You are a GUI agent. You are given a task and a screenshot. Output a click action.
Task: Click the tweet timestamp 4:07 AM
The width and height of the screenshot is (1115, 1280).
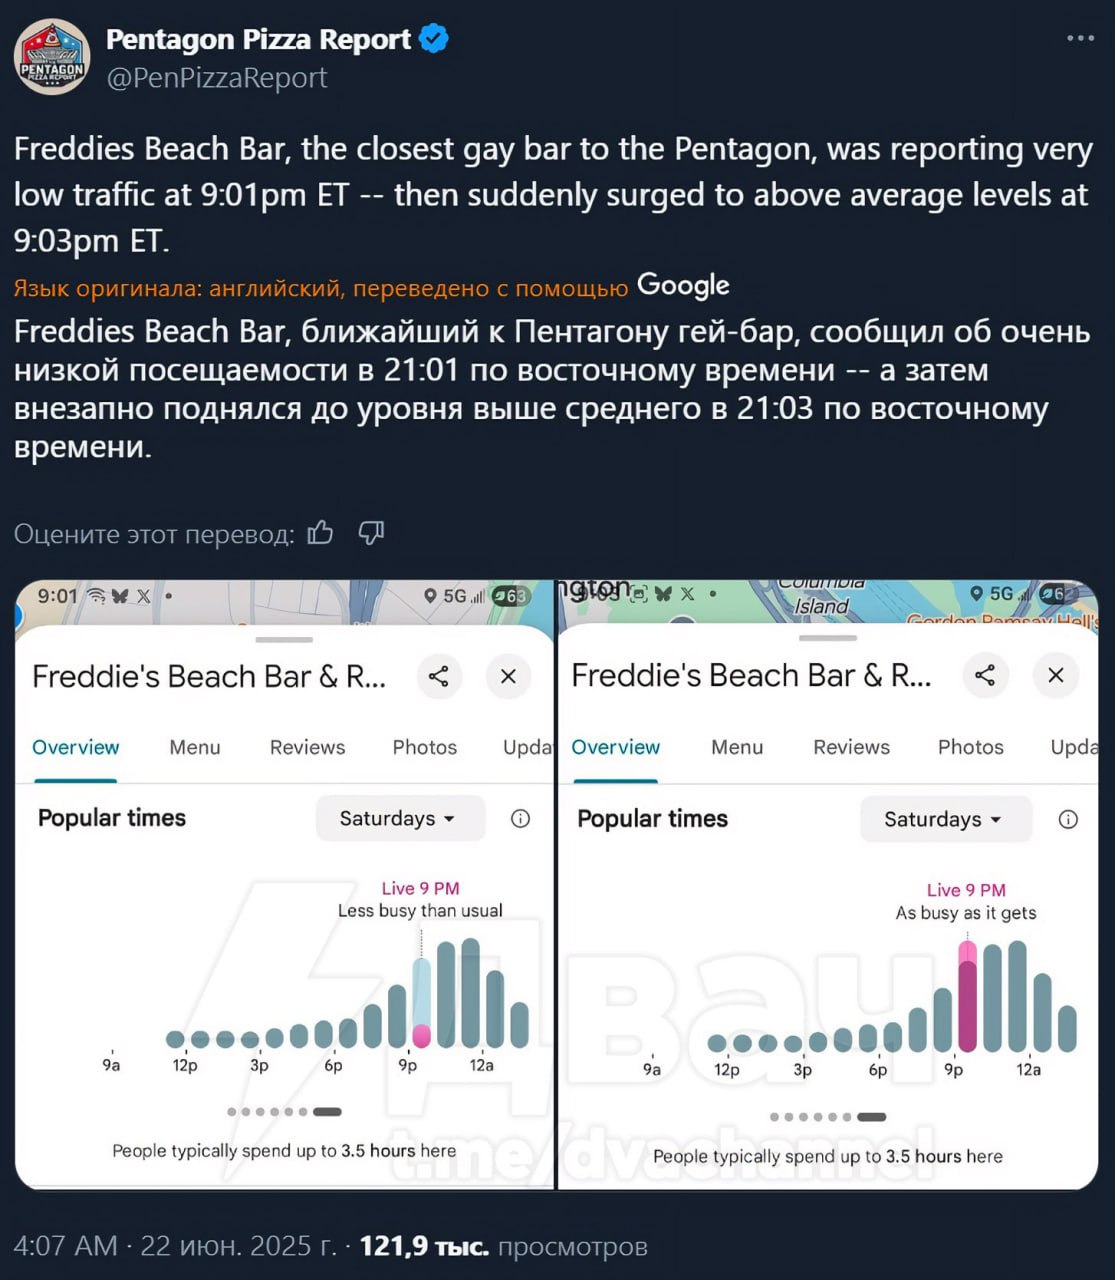coord(65,1246)
